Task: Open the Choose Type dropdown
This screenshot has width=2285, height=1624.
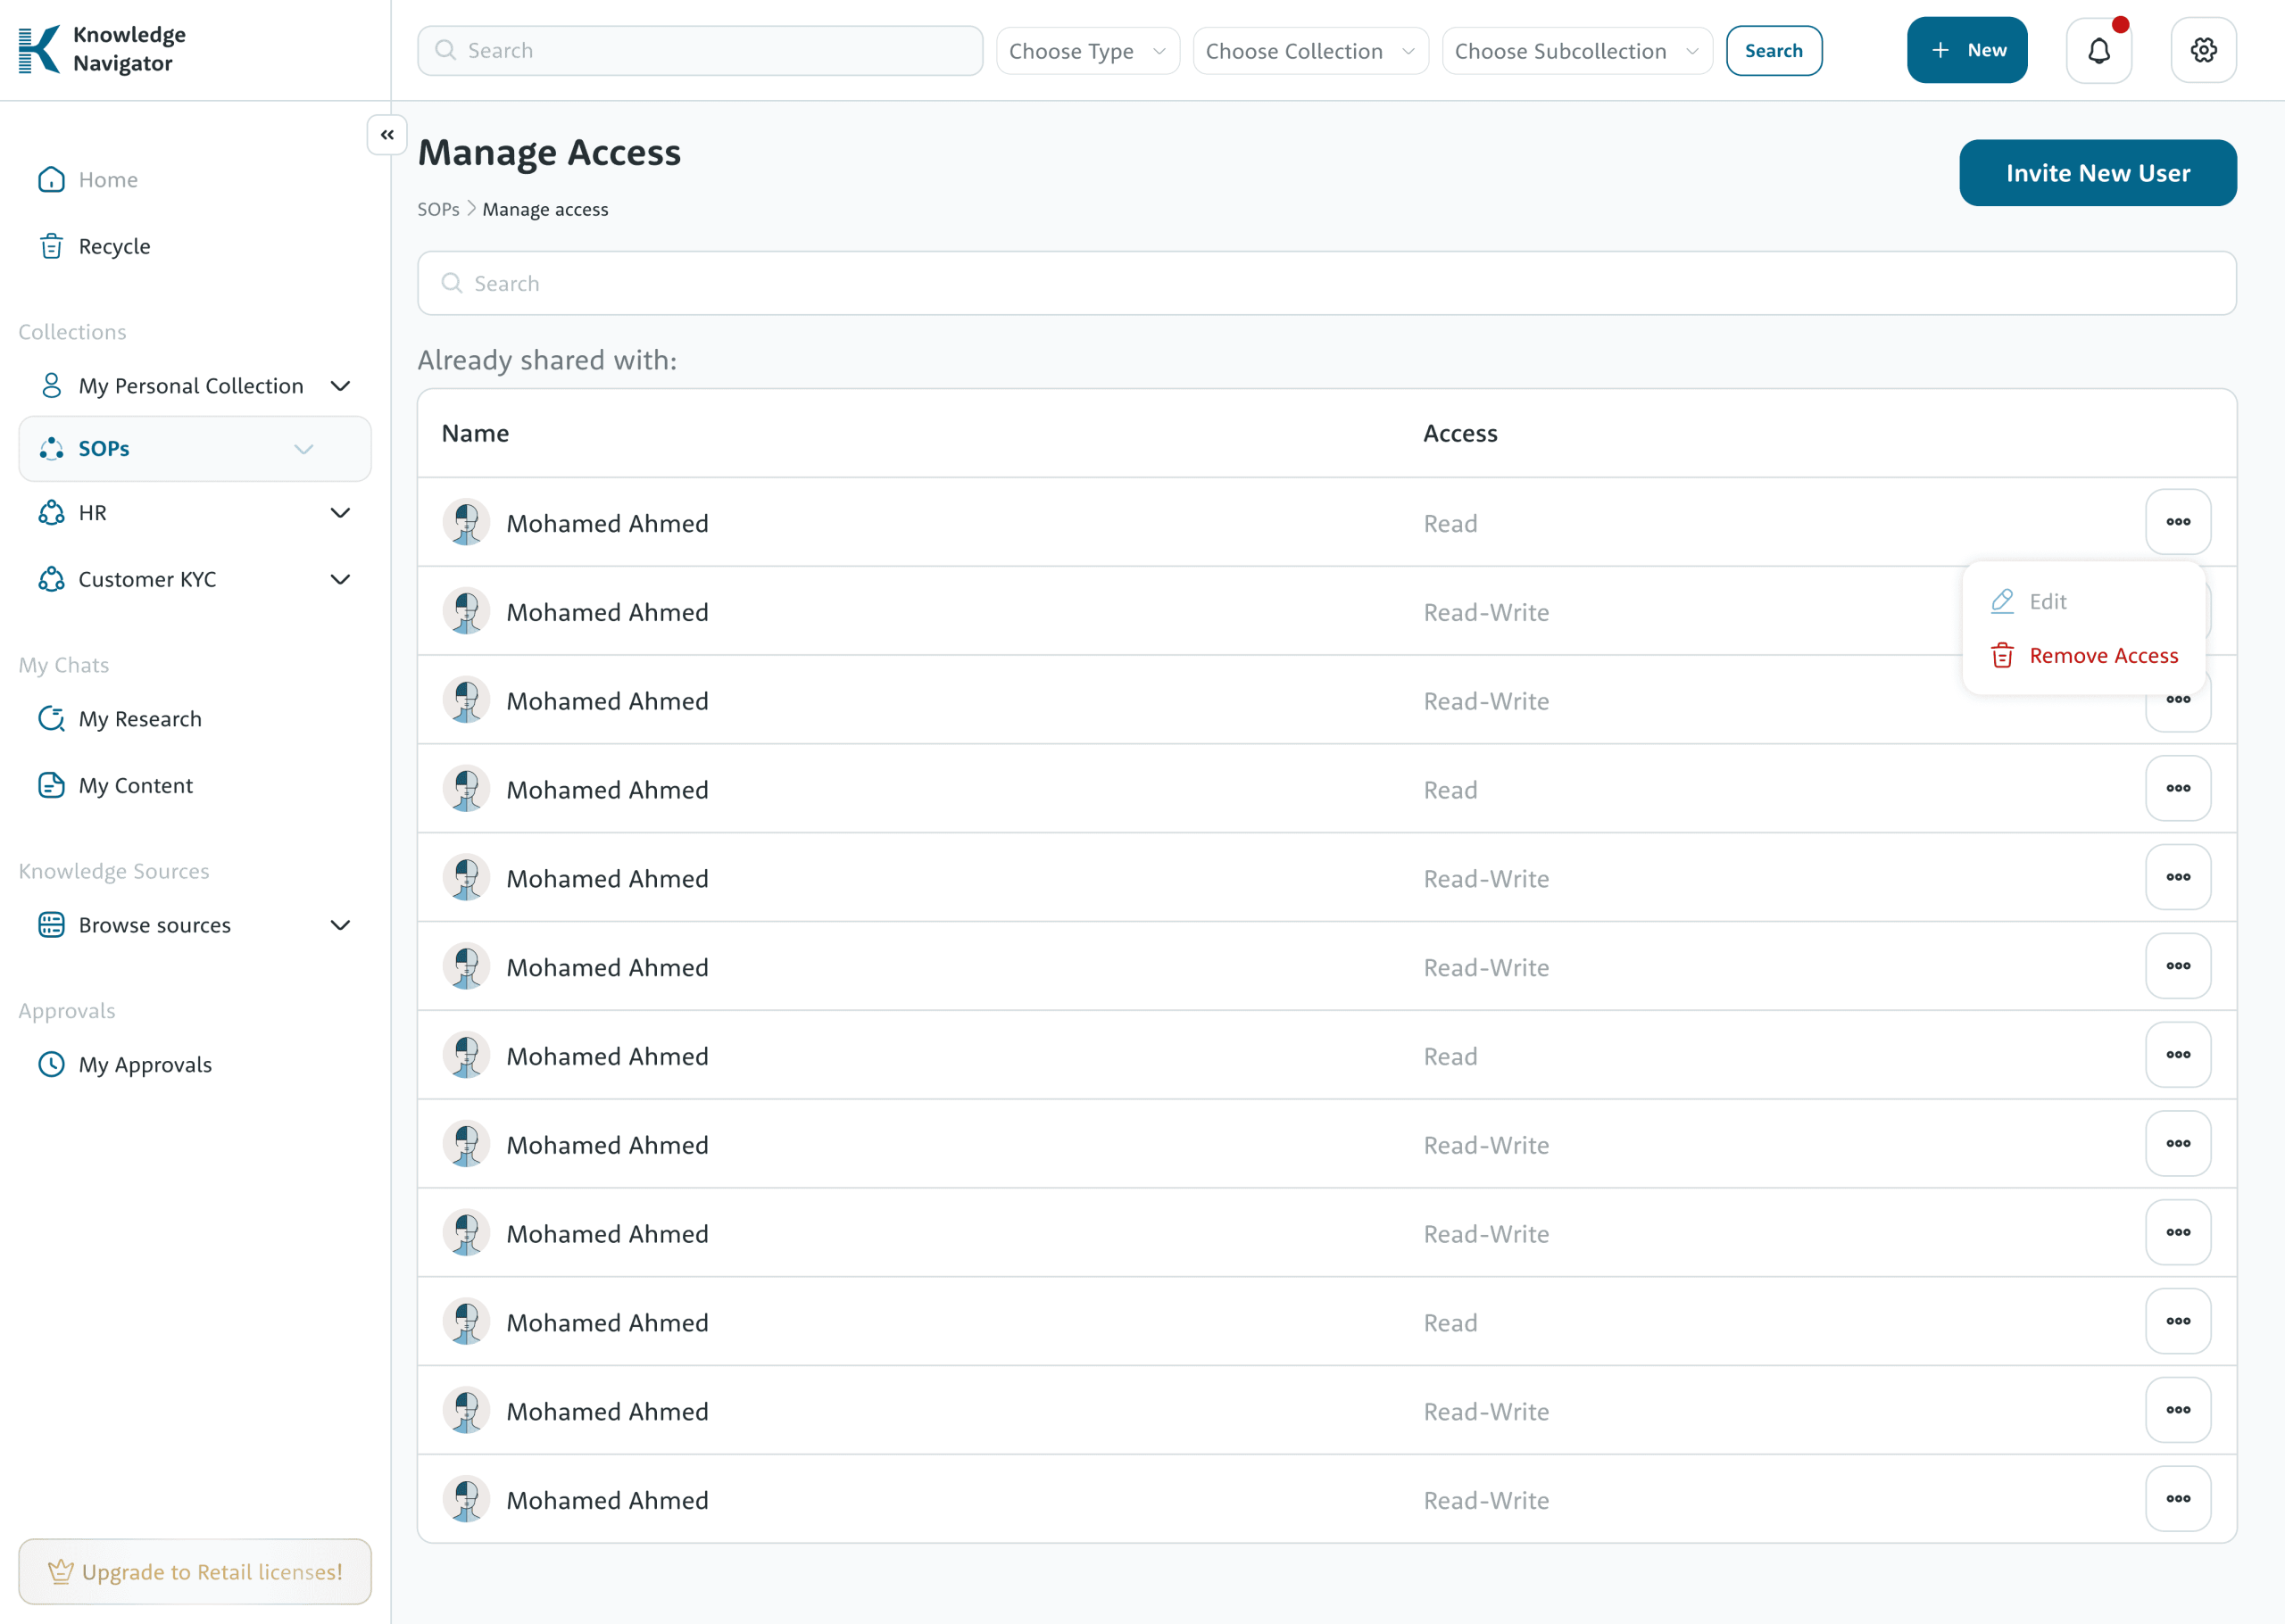Action: (1087, 51)
